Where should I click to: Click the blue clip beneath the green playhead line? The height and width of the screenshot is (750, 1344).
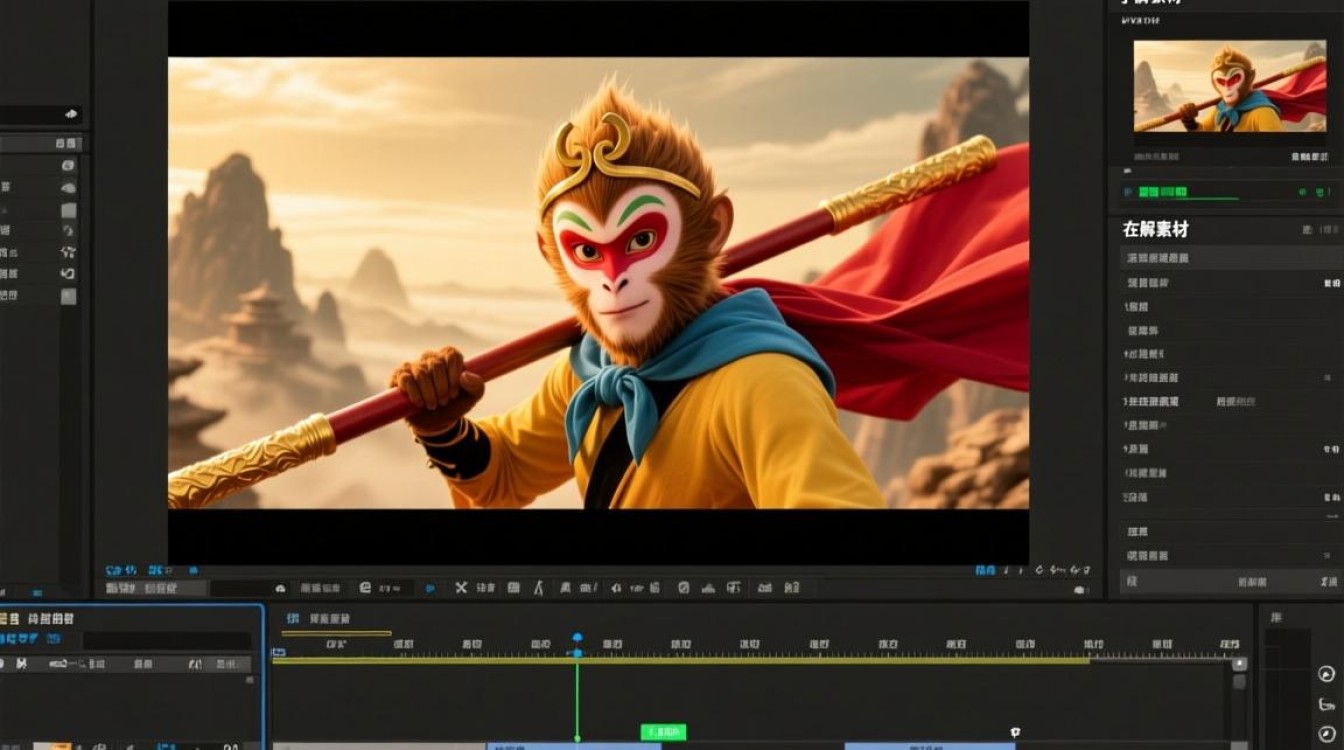[x=574, y=746]
